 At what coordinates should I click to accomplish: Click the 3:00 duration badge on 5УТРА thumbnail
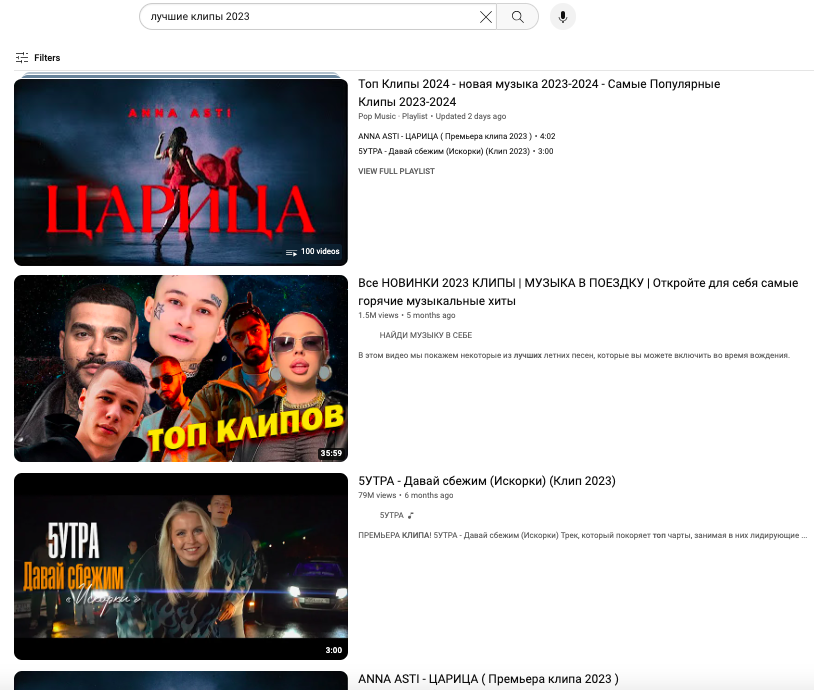(334, 650)
